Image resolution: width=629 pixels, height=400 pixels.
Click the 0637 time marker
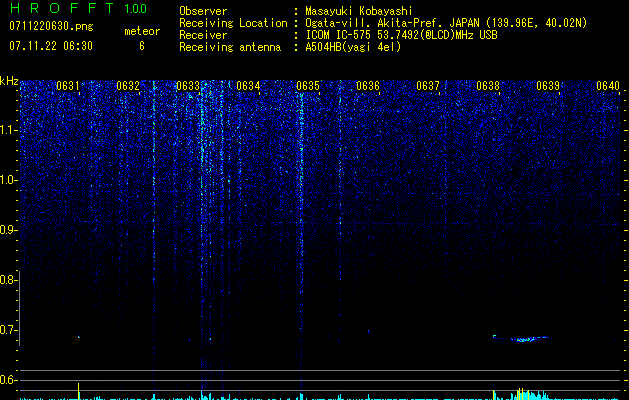(x=428, y=86)
